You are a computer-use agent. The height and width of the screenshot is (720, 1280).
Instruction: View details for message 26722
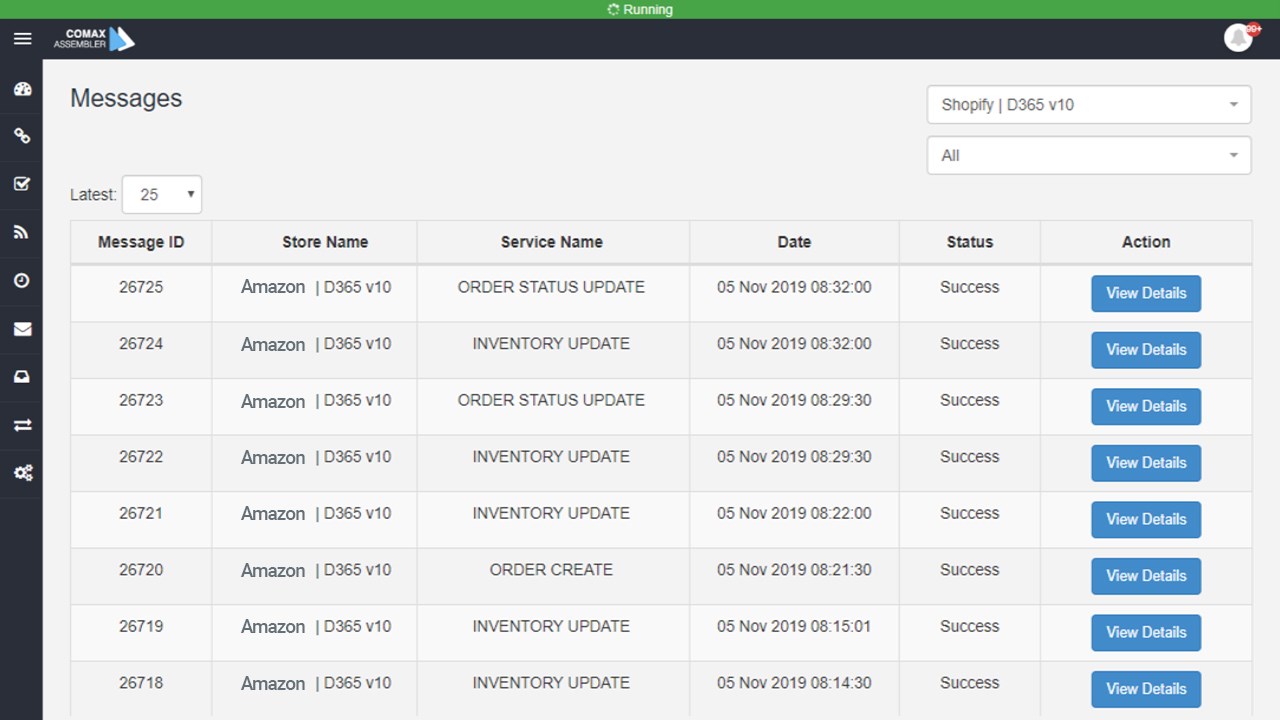pos(1146,463)
